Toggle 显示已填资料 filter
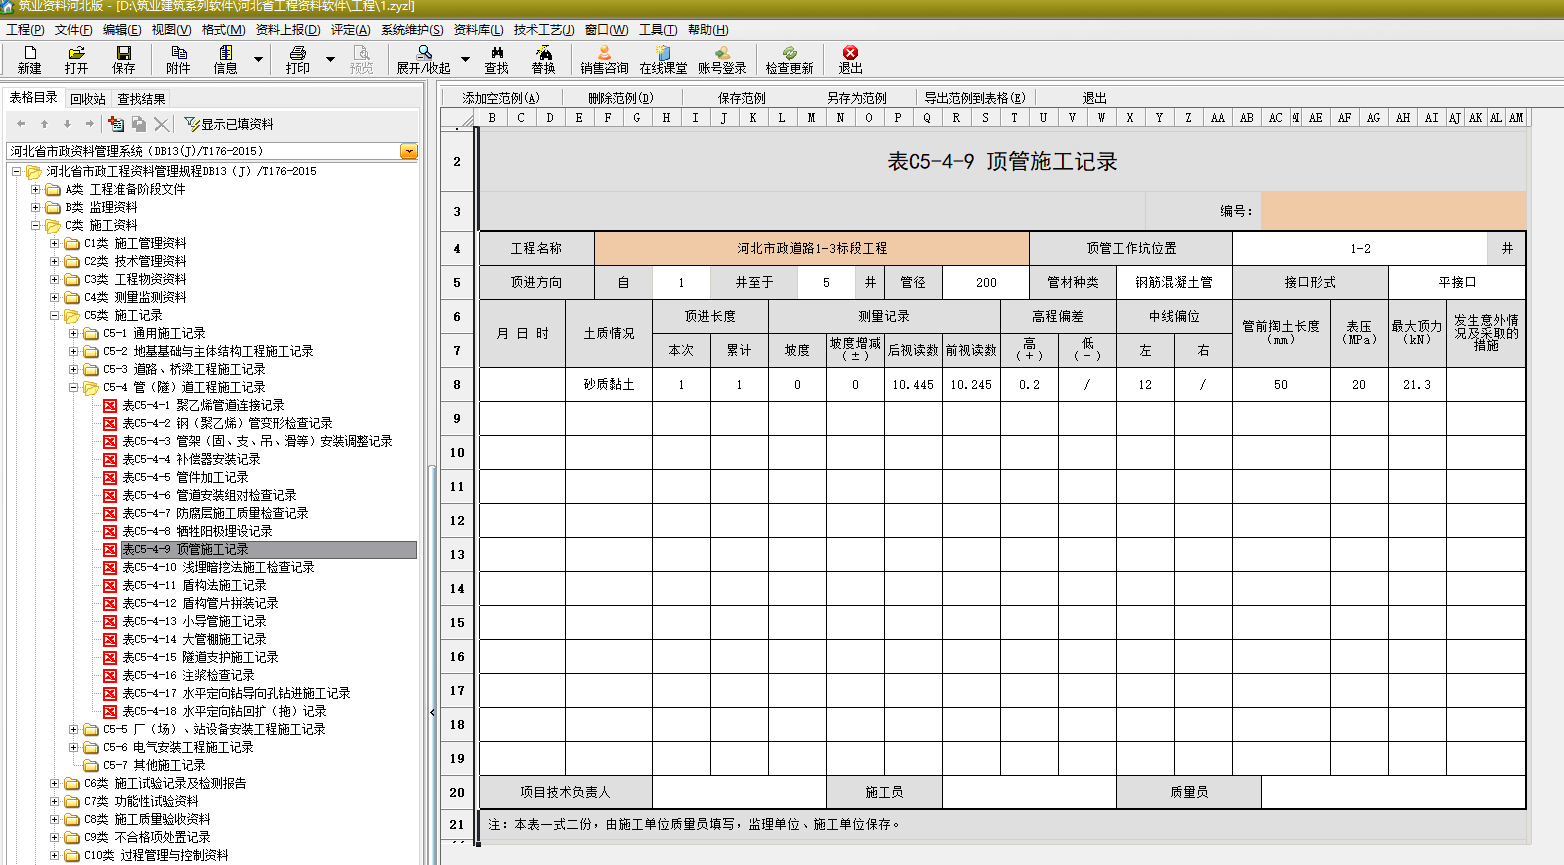The width and height of the screenshot is (1564, 865). click(x=229, y=124)
